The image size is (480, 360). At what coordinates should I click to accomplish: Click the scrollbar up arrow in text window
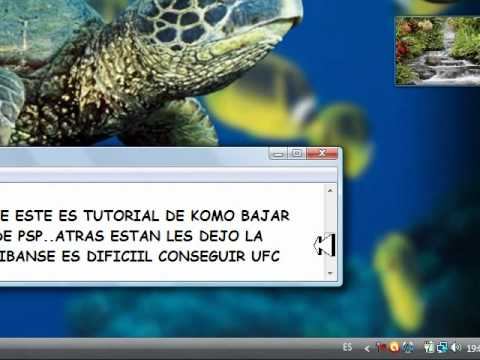330,191
